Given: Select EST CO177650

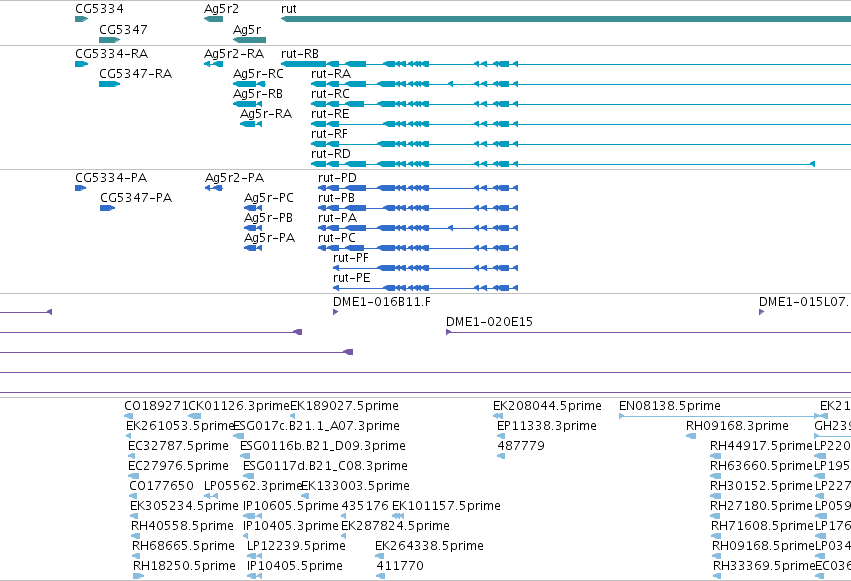Looking at the screenshot, I should 162,487.
